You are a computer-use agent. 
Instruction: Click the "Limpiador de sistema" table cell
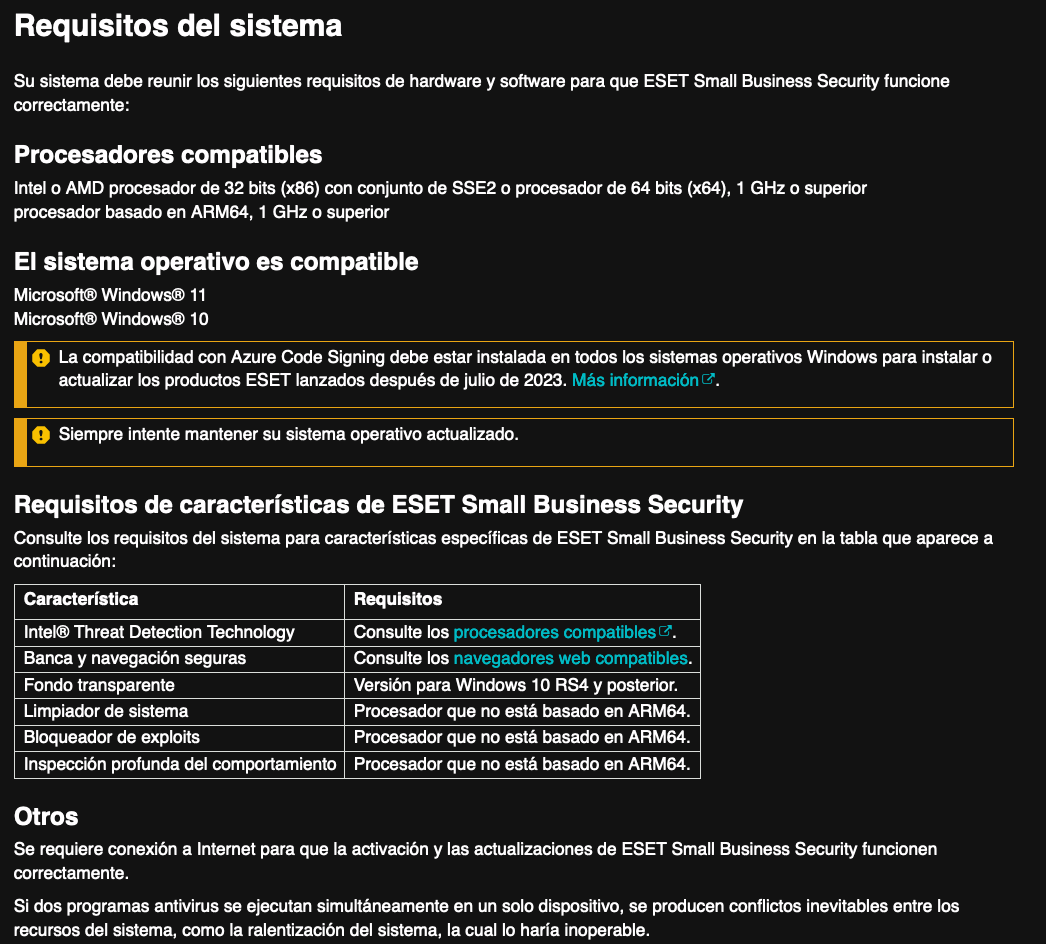[x=106, y=711]
